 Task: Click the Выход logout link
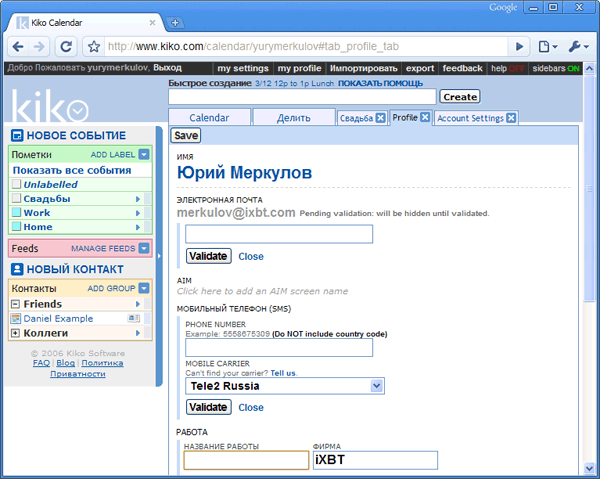[167, 68]
